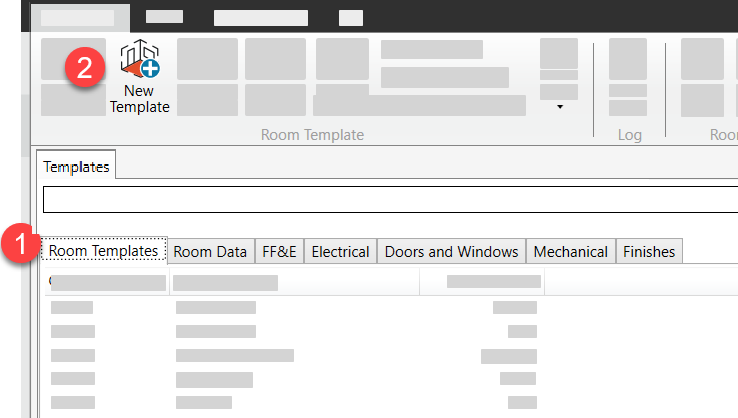Image resolution: width=738 pixels, height=418 pixels.
Task: Select the highlighted active ribbon tab
Action: point(78,17)
